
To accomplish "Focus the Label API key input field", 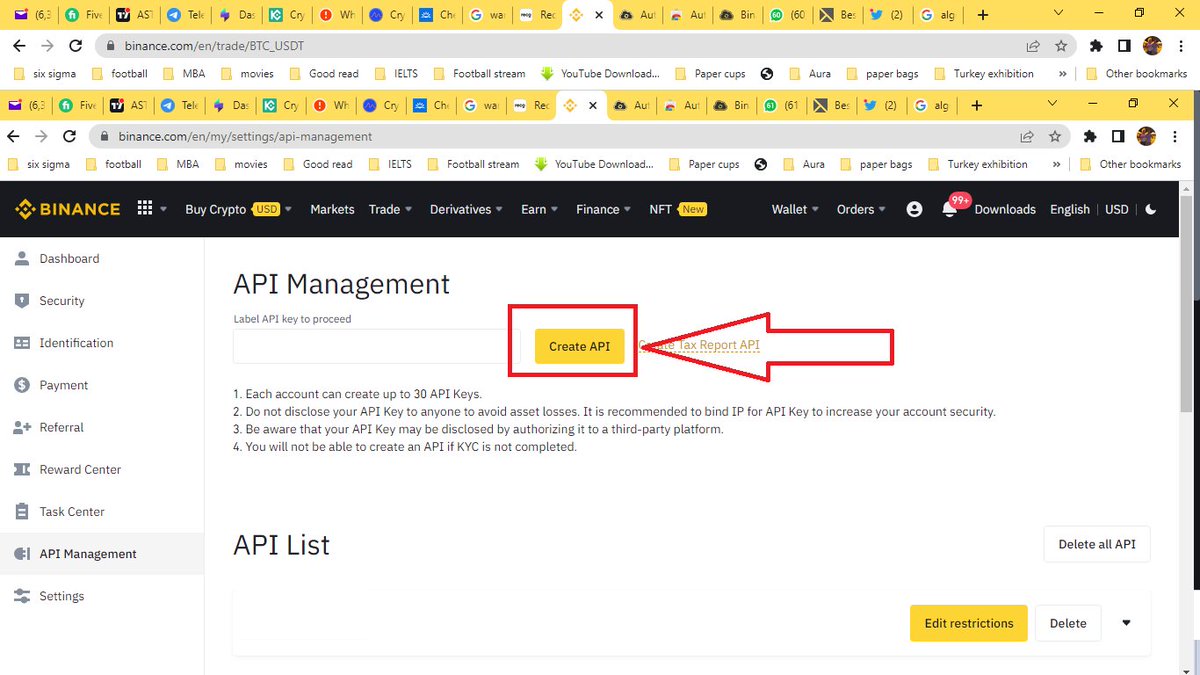I will tap(377, 346).
